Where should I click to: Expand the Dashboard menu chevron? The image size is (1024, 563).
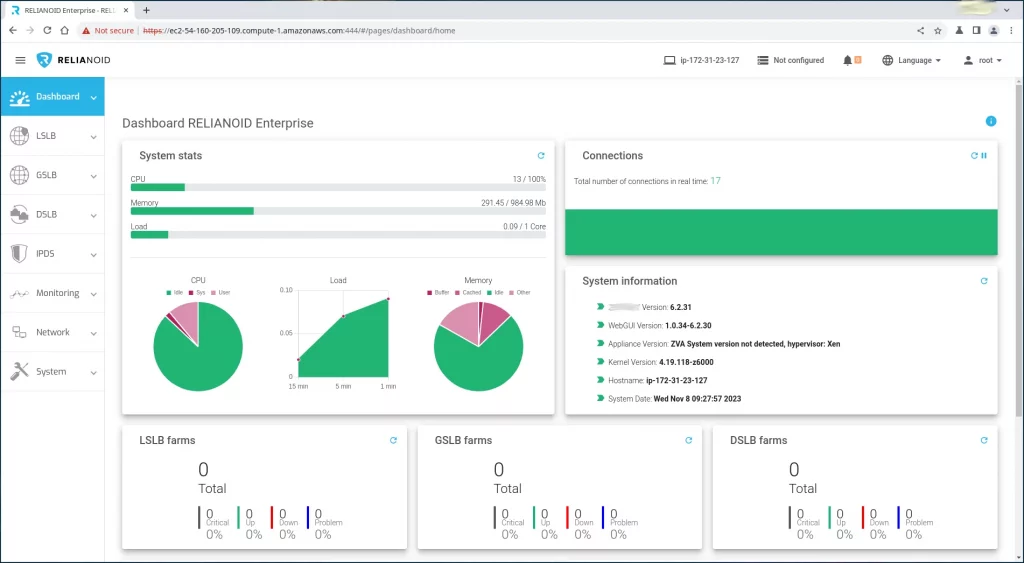tap(93, 97)
